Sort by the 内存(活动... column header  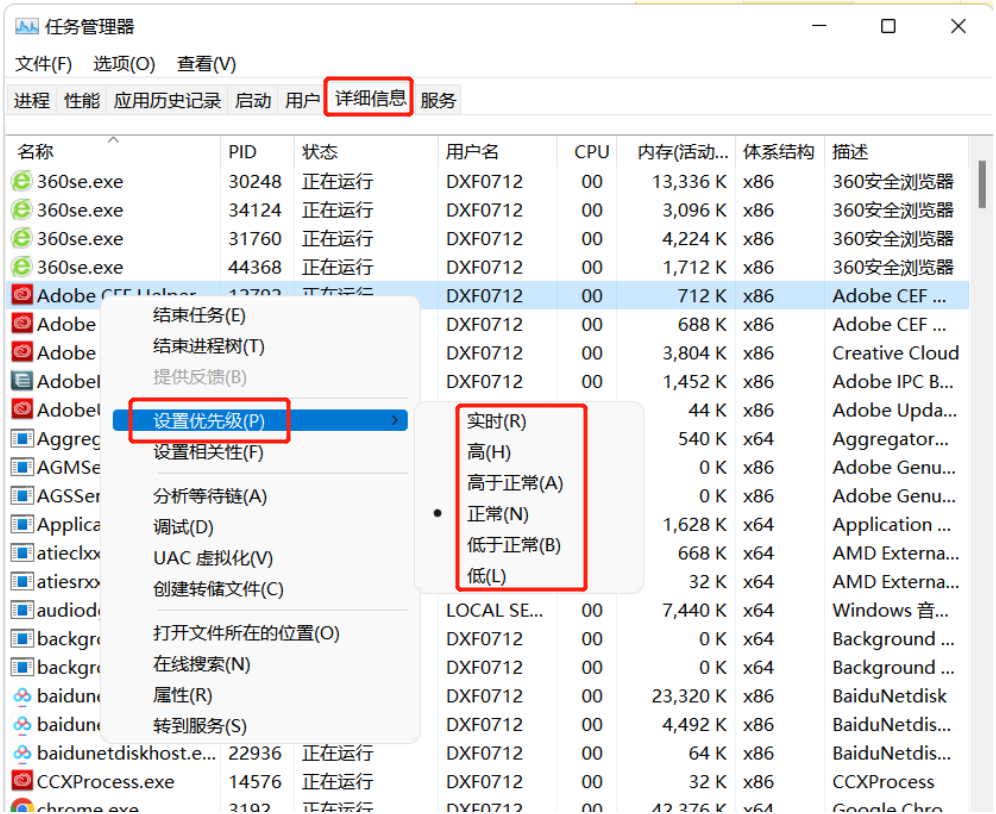pos(676,151)
